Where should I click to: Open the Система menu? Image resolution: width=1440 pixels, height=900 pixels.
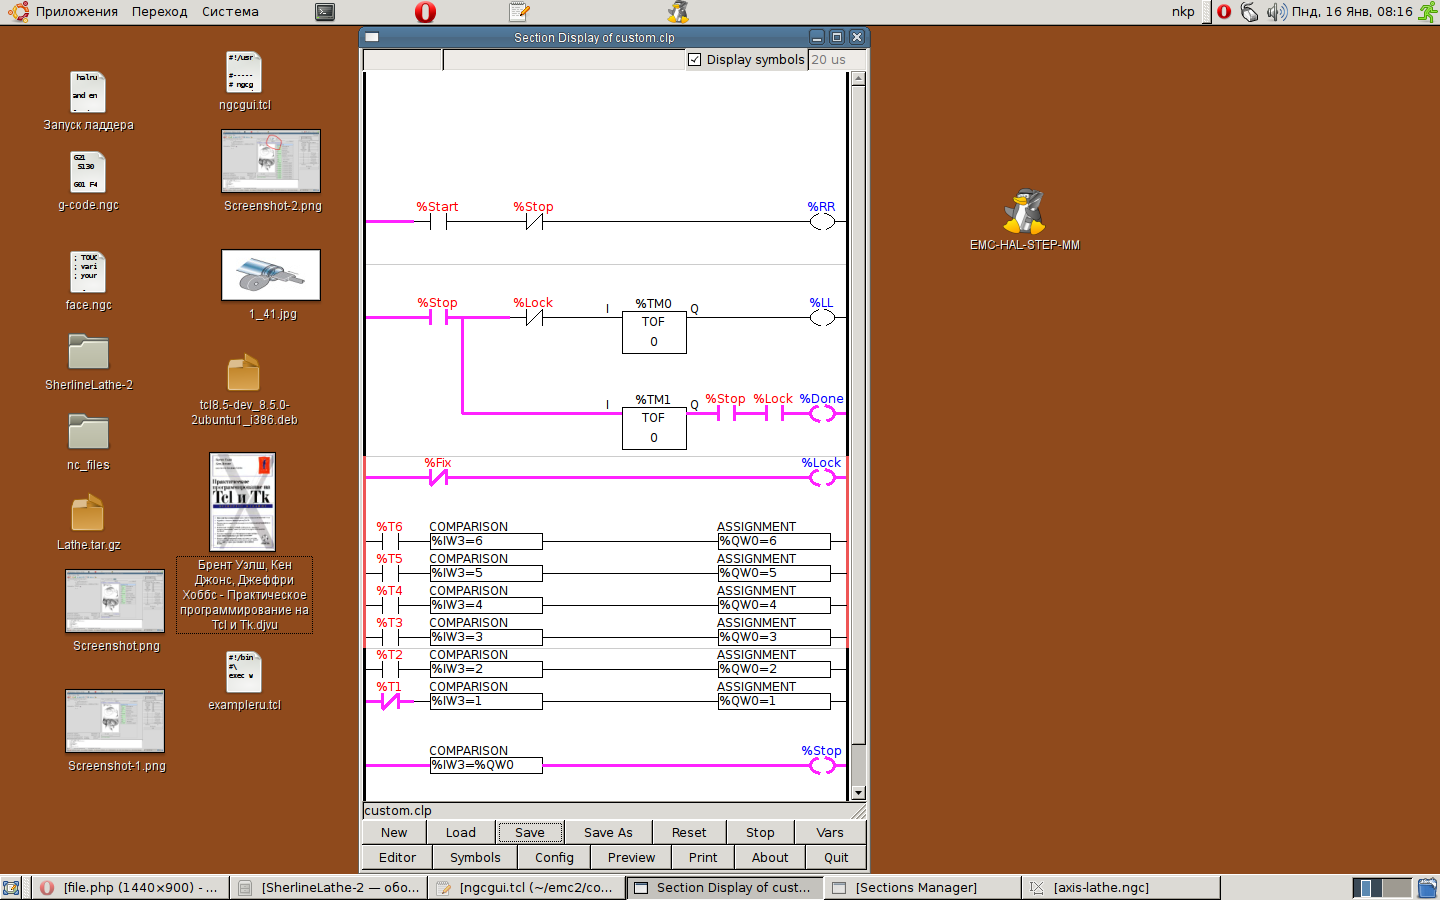pos(230,12)
